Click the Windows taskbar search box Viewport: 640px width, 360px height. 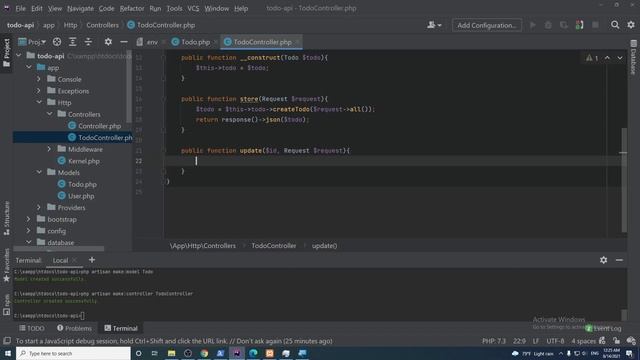[73, 353]
